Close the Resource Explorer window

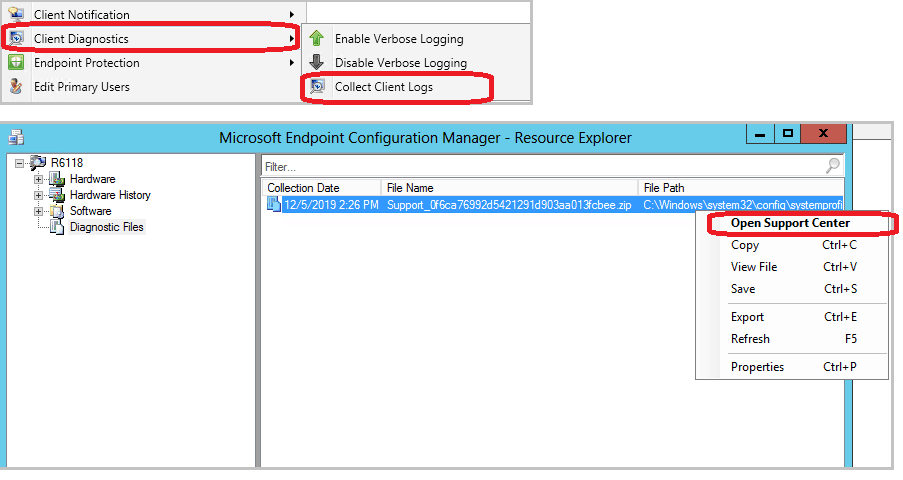pos(824,134)
